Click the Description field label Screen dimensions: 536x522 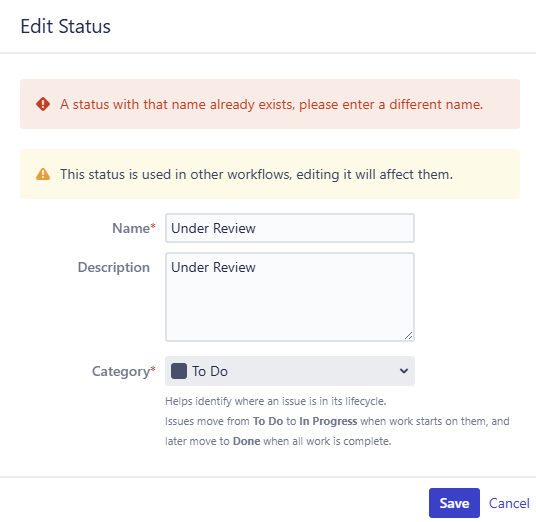pos(113,267)
